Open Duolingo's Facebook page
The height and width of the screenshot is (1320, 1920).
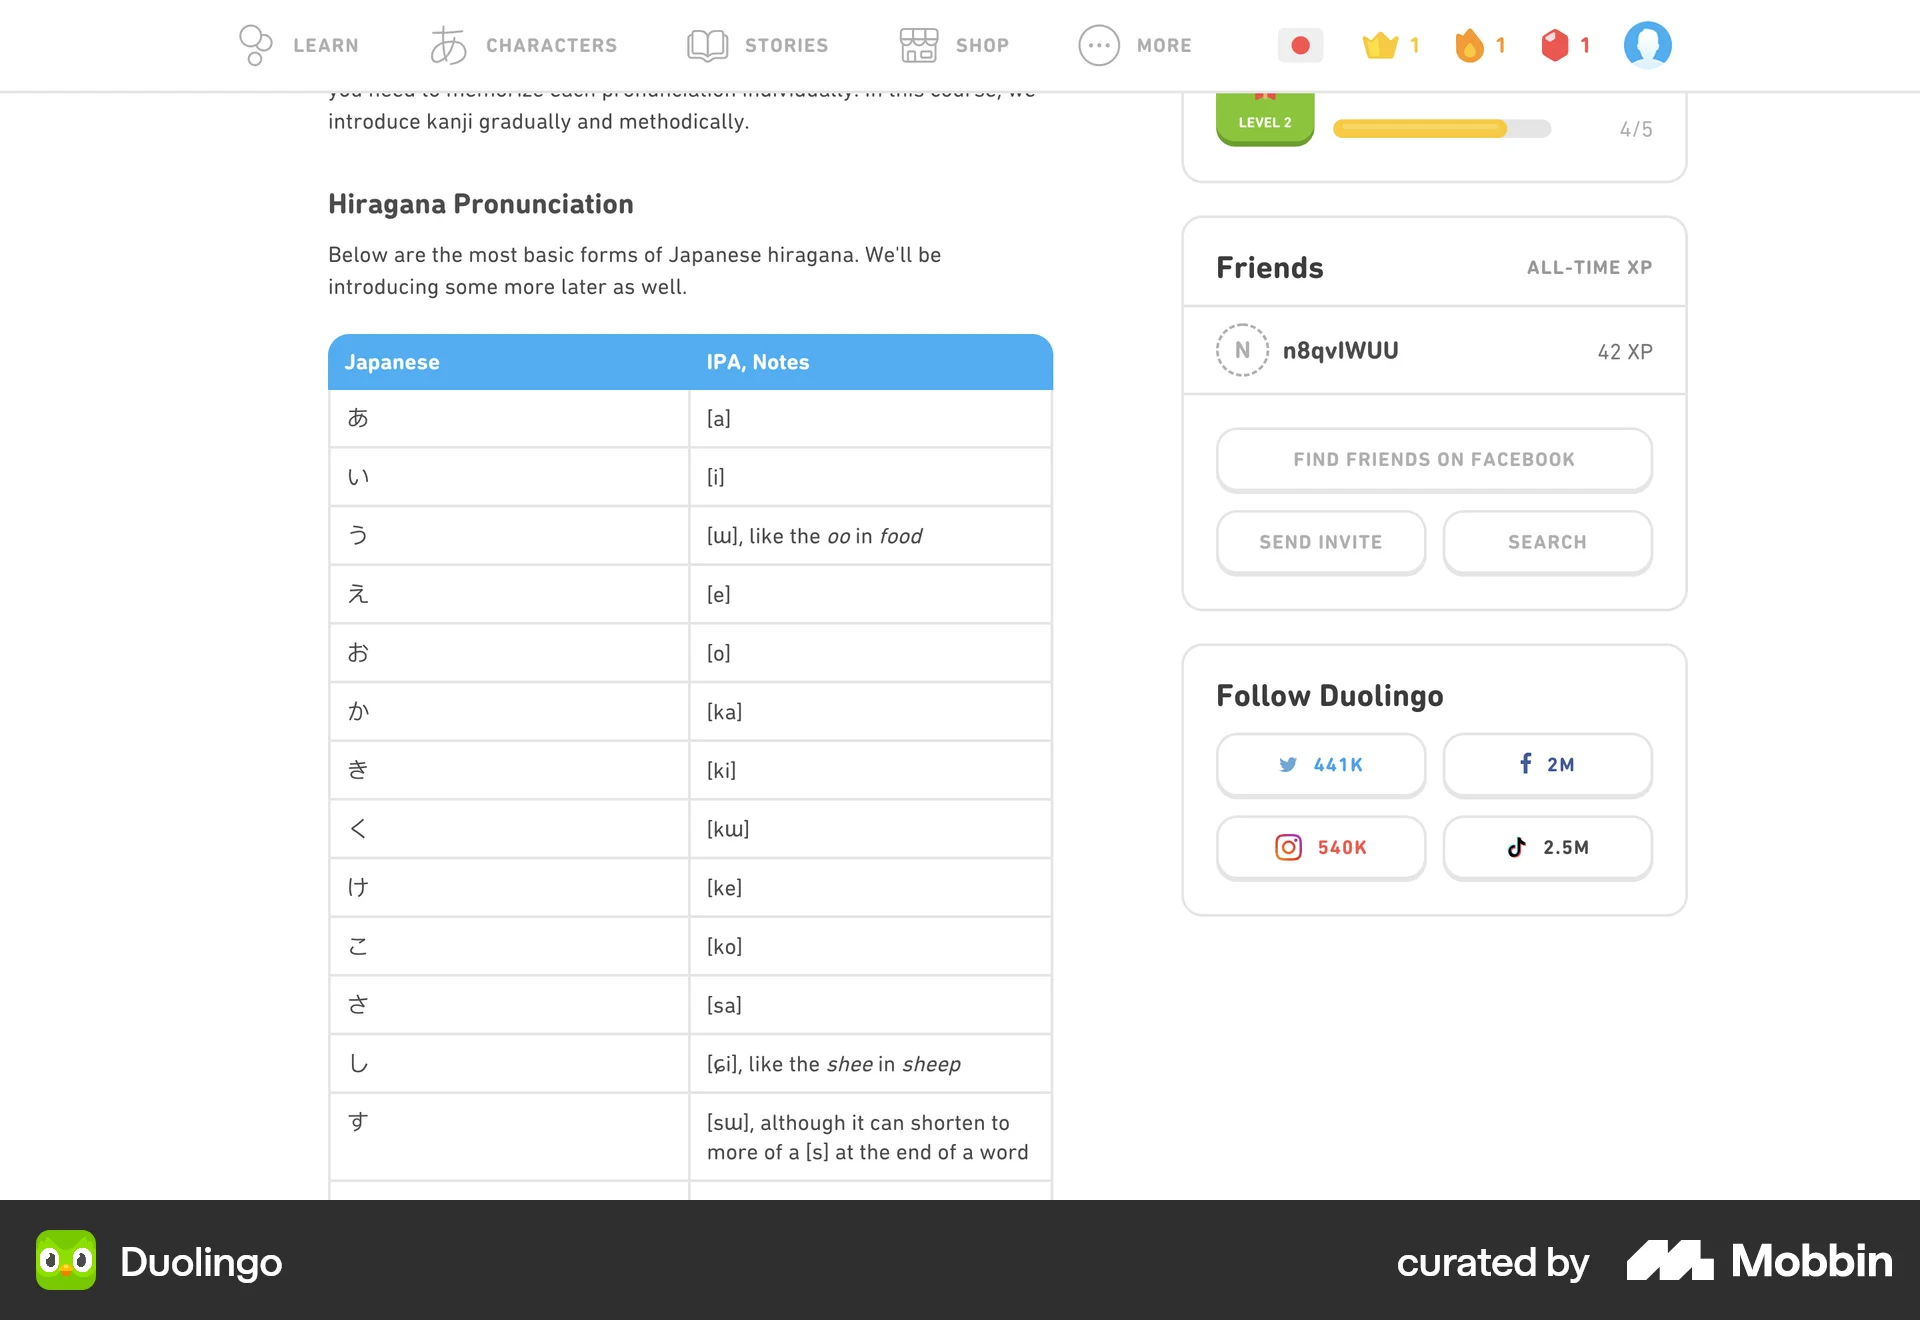(1547, 765)
